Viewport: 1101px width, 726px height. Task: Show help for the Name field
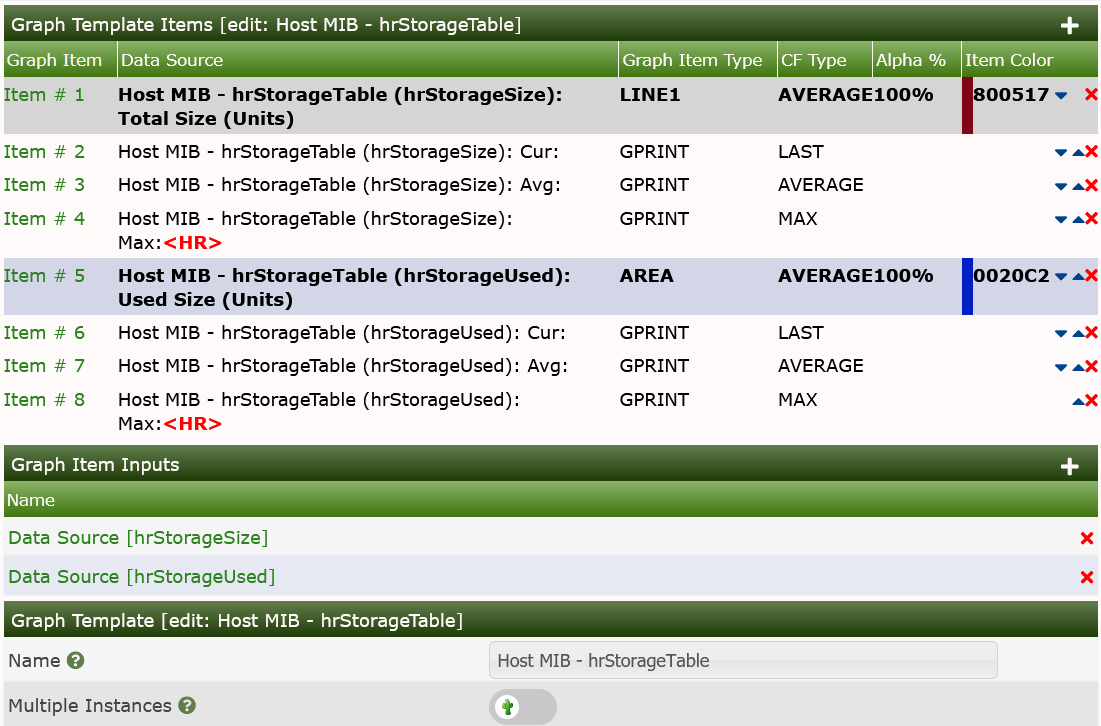75,661
